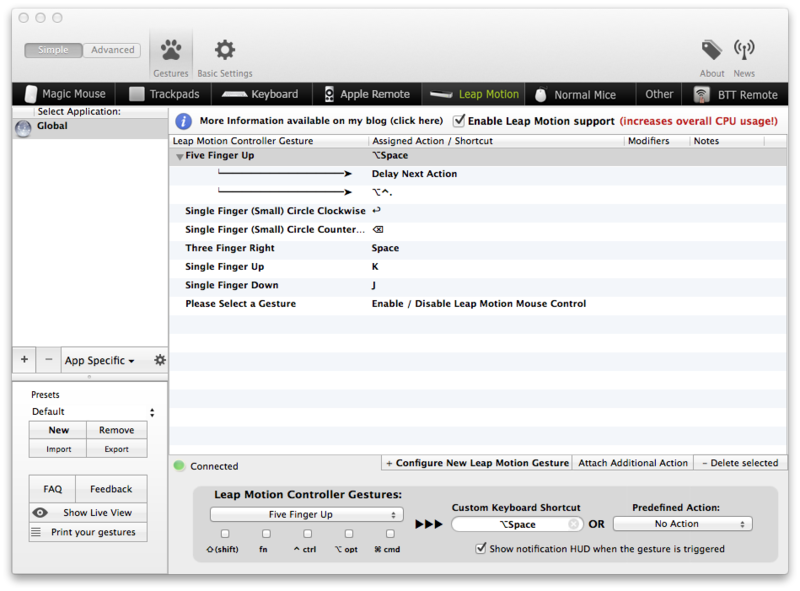Toggle the cmd modifier checkbox
The height and width of the screenshot is (591, 800).
(x=390, y=533)
